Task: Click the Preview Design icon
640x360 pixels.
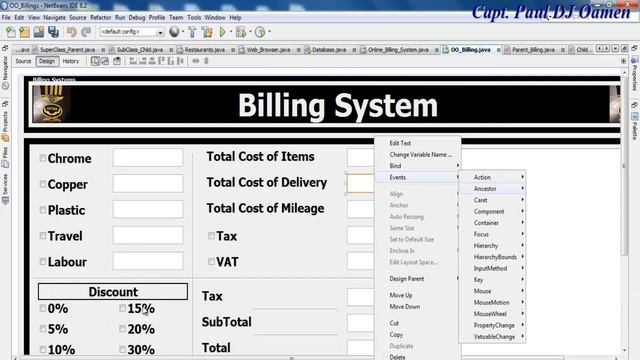Action: [x=117, y=61]
